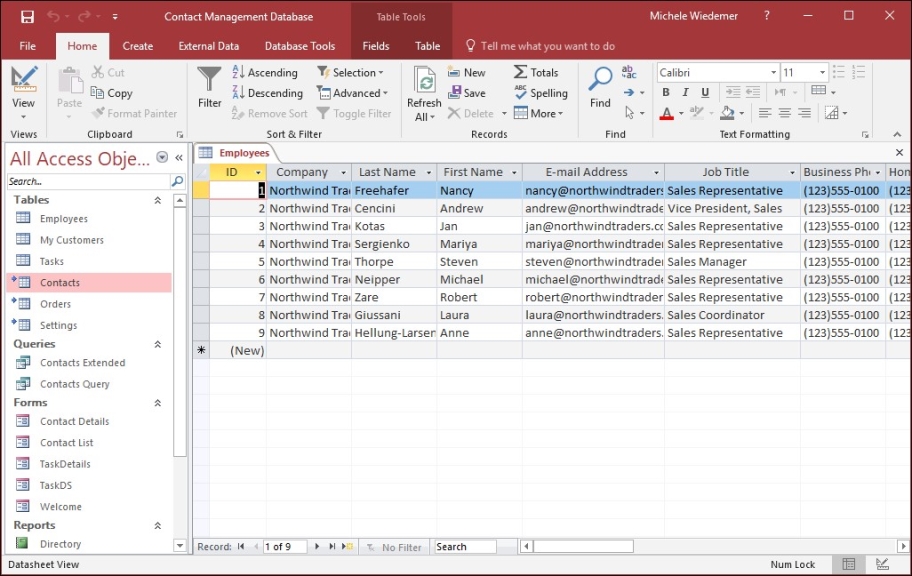Open the More records dropdown
912x576 pixels.
click(539, 113)
